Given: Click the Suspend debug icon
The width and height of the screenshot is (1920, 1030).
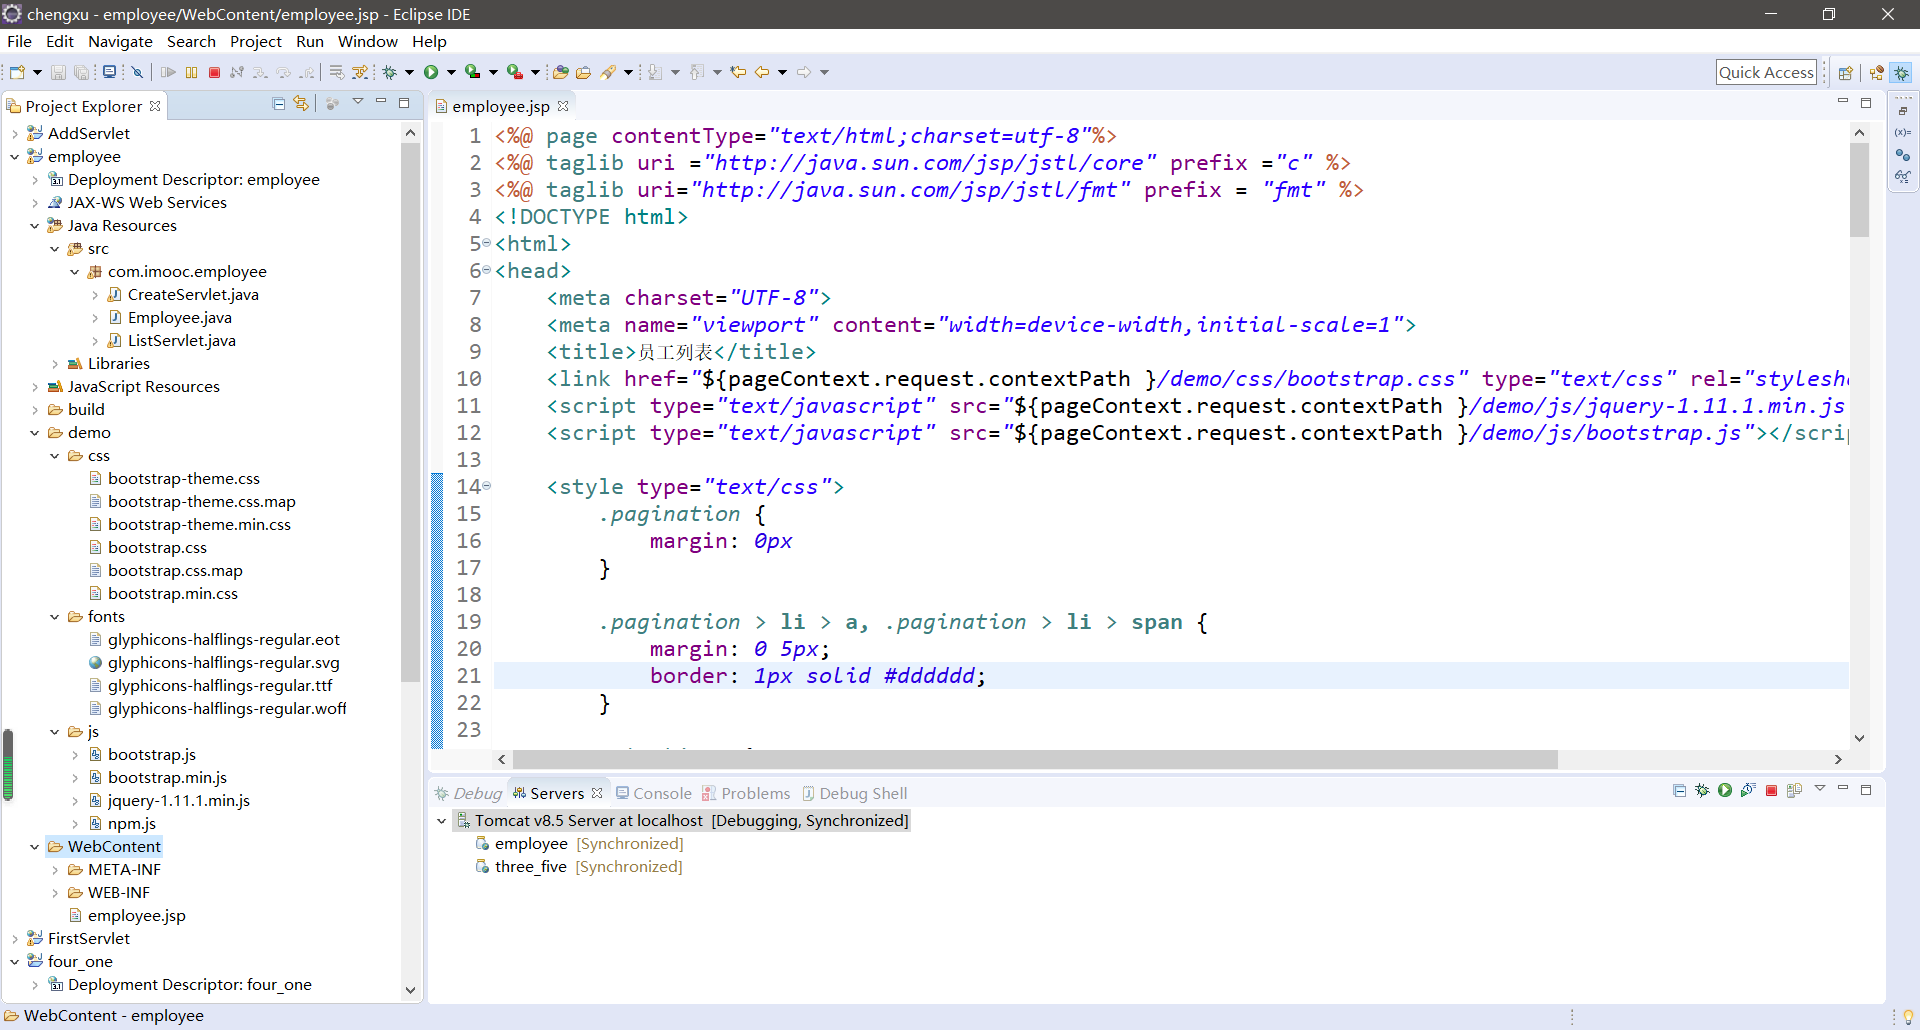Looking at the screenshot, I should (x=191, y=72).
